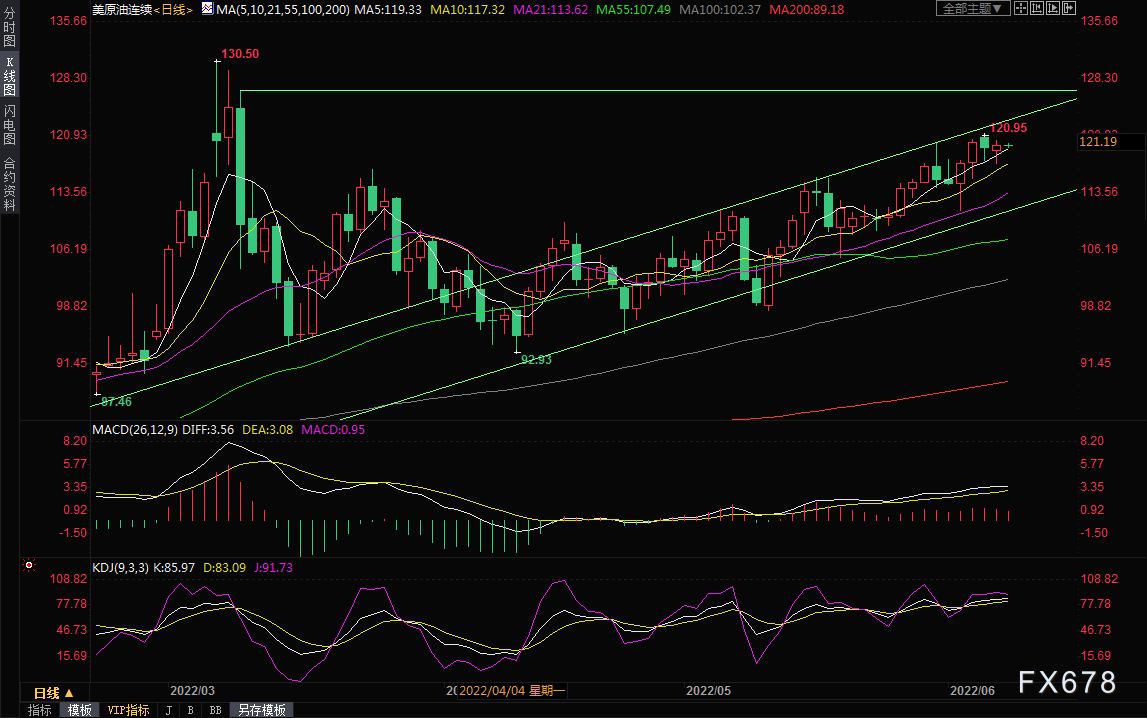Open the 闪电图 view in left sidebar
This screenshot has height=718, width=1147.
[x=10, y=124]
